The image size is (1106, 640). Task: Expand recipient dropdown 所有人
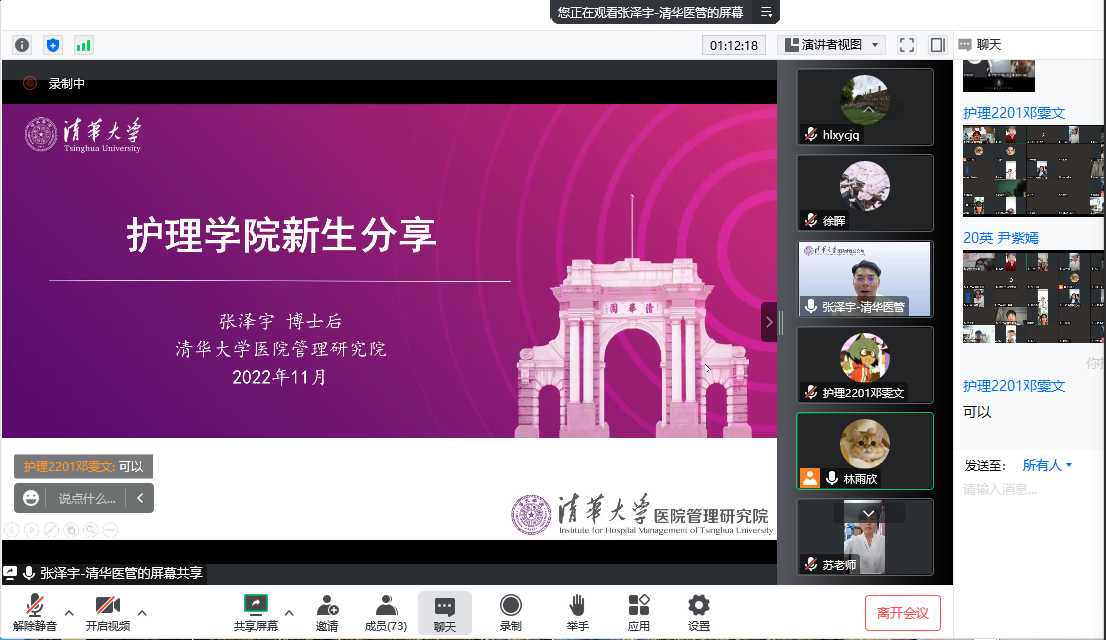pos(1047,465)
